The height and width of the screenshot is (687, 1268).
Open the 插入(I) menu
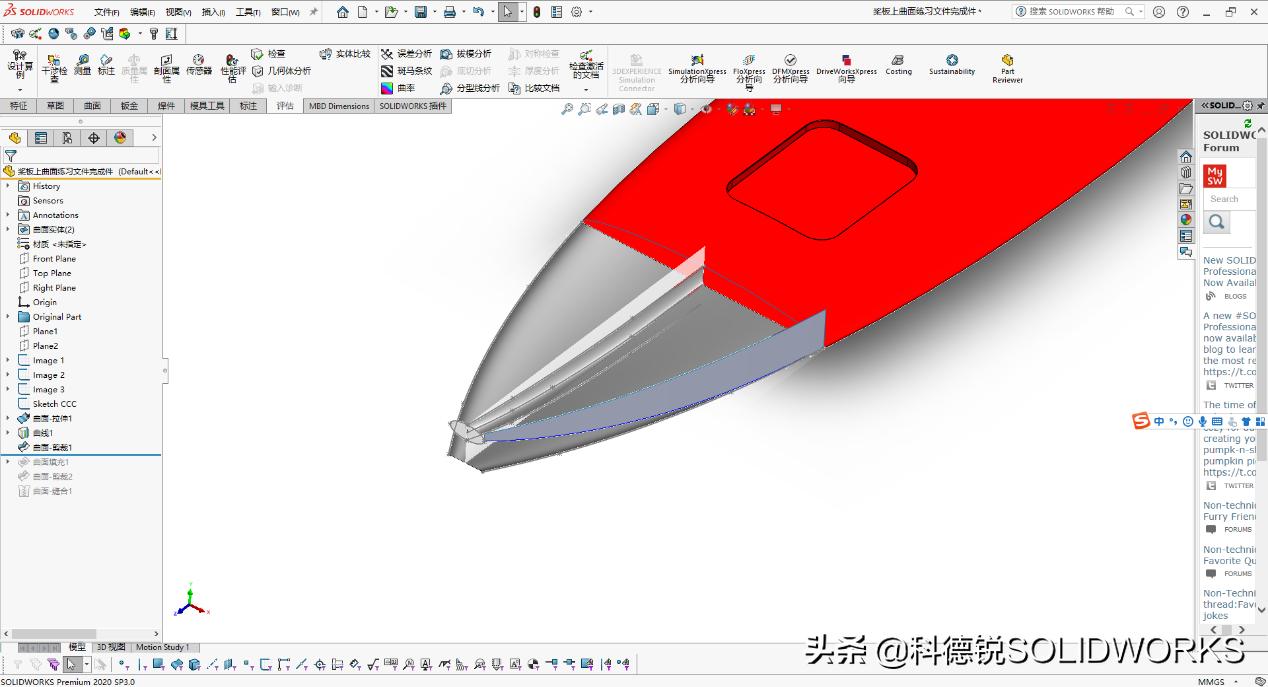213,12
